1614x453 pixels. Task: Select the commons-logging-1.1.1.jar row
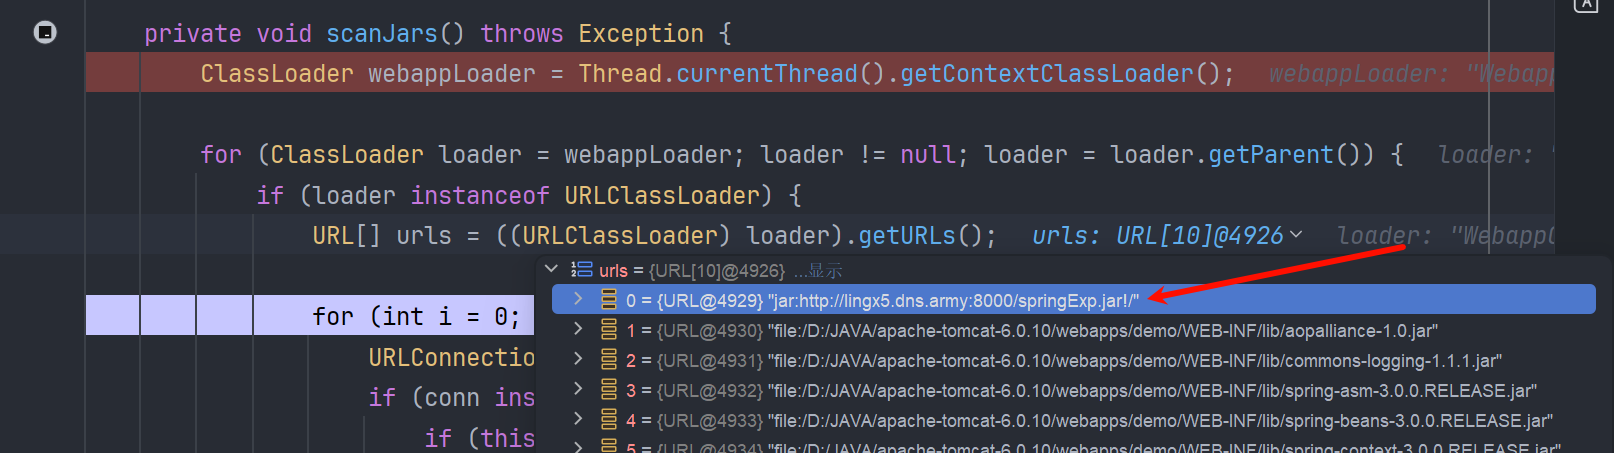1074,360
